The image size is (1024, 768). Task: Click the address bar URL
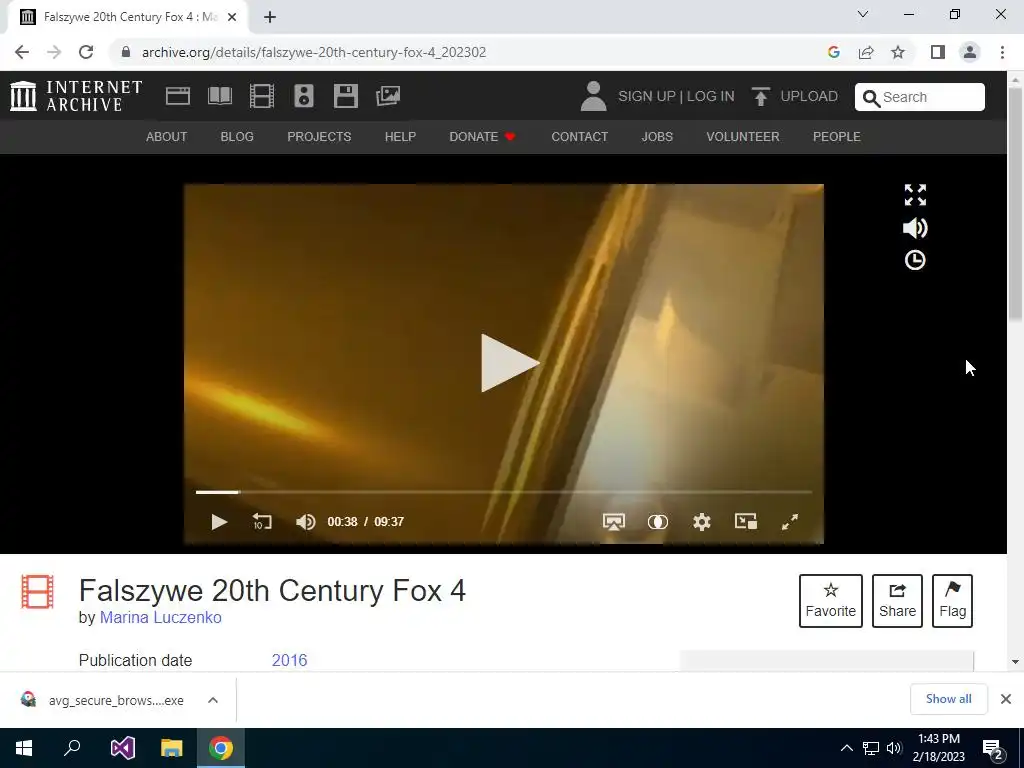[314, 52]
